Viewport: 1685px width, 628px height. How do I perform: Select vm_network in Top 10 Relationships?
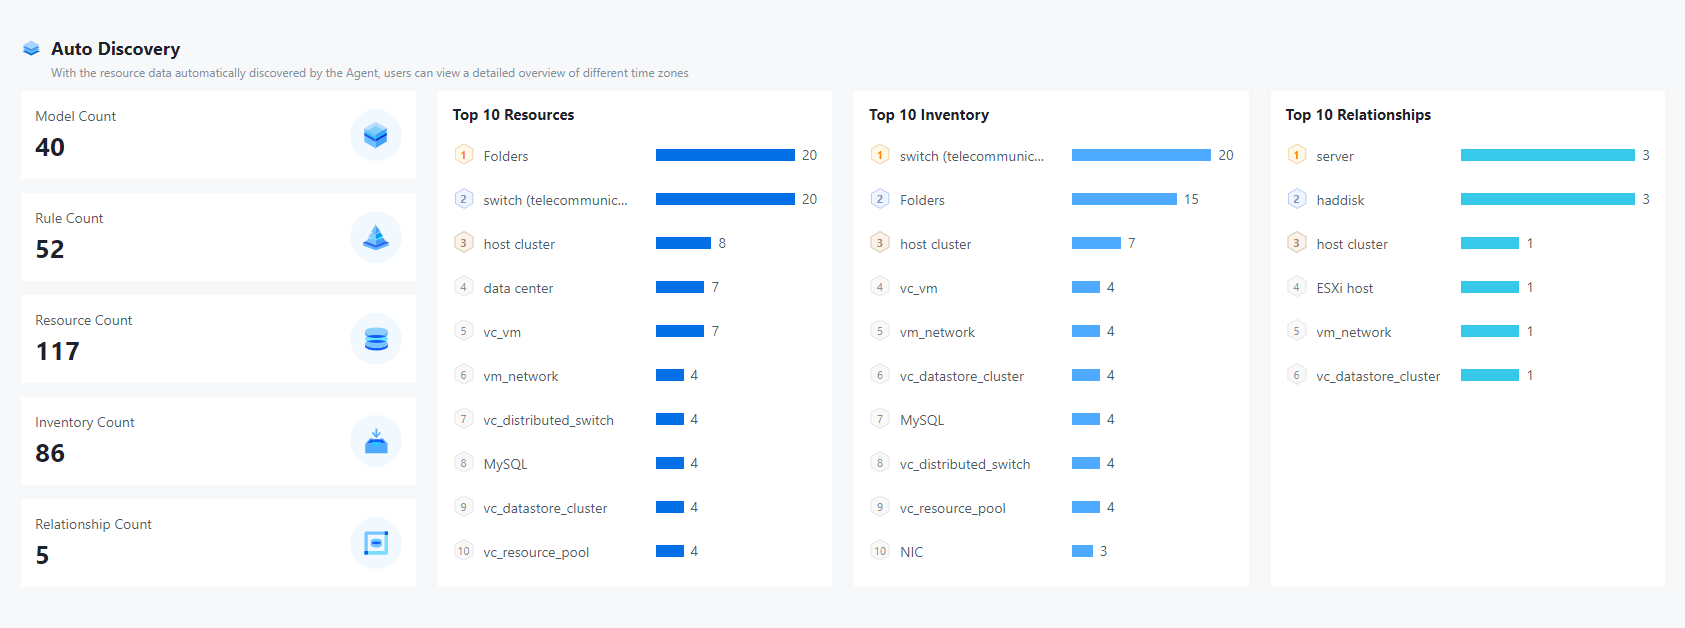click(1354, 332)
